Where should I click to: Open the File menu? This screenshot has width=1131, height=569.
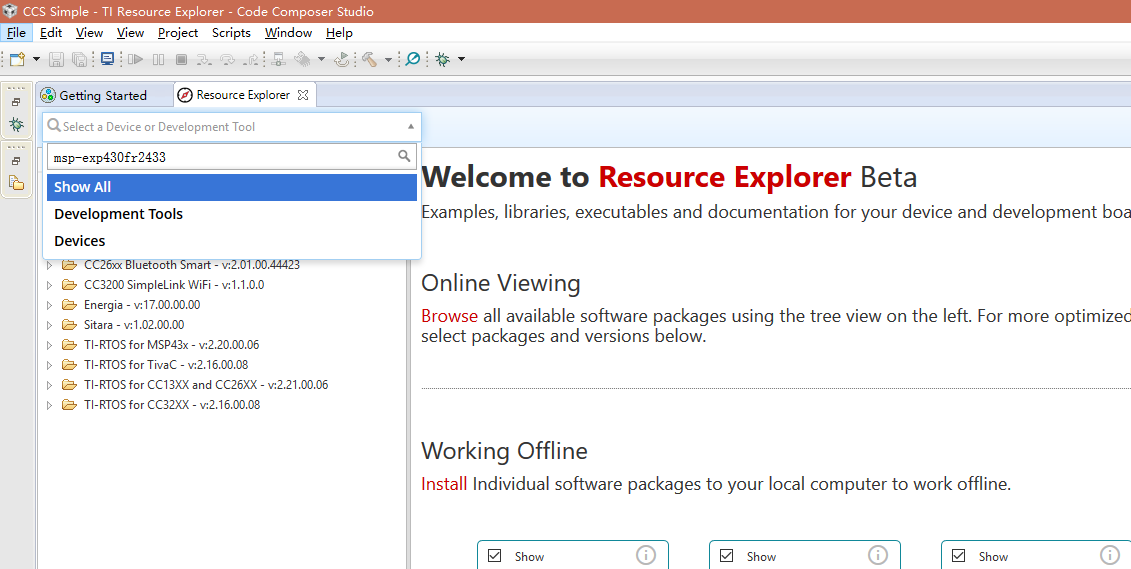point(16,32)
